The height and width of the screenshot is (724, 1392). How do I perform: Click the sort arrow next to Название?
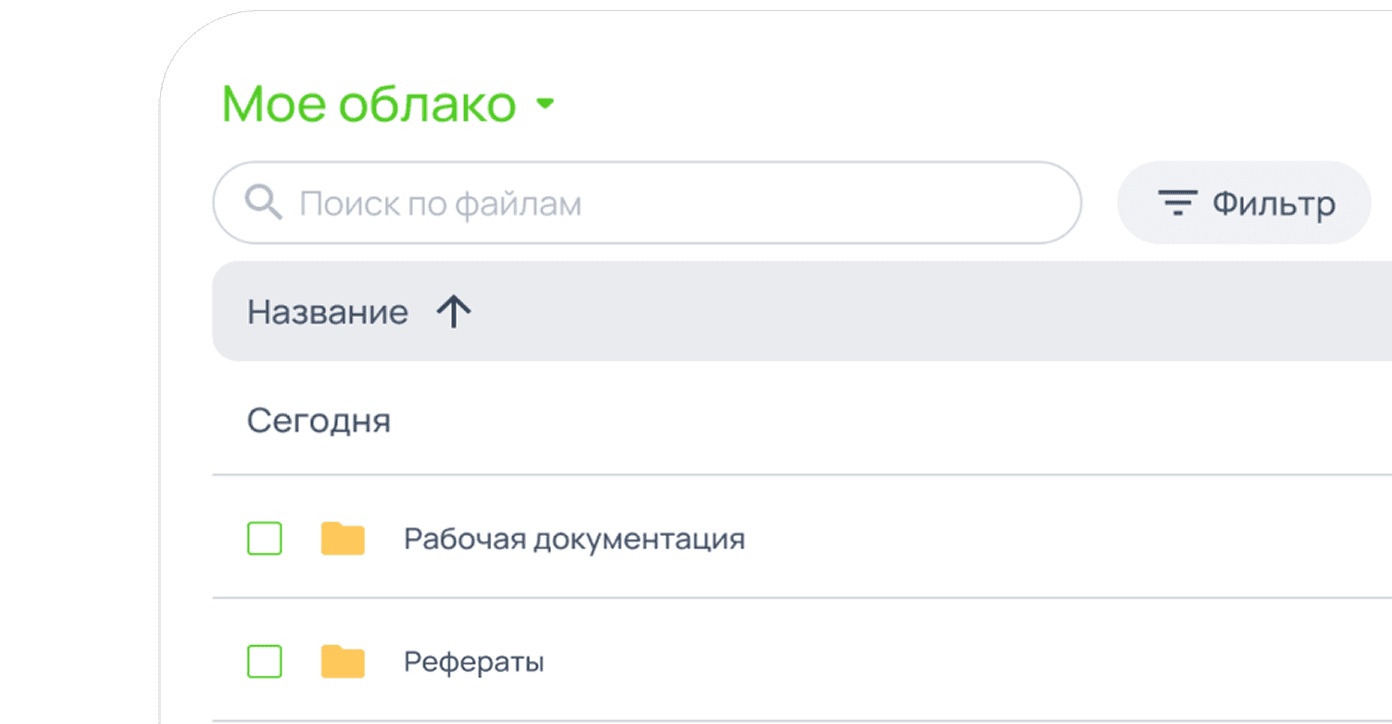pos(454,312)
